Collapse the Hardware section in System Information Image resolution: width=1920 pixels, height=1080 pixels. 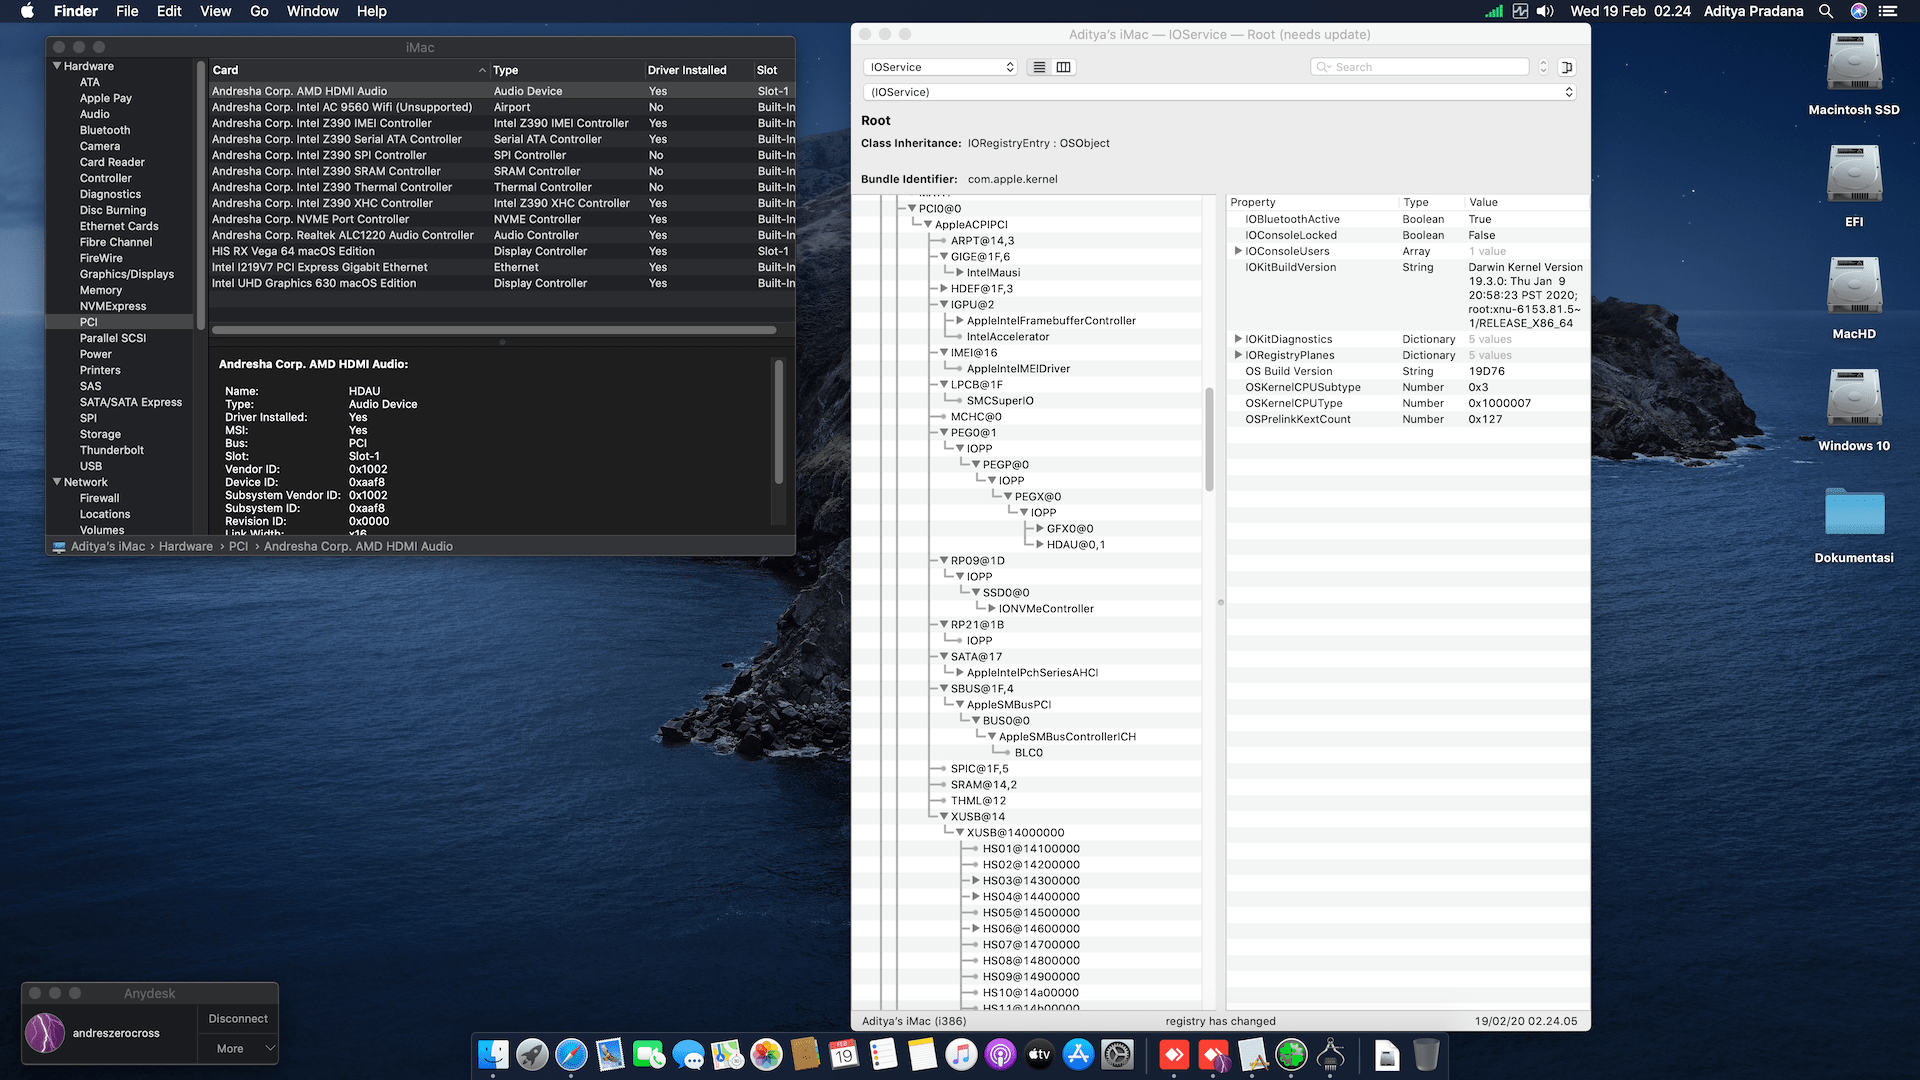point(57,66)
